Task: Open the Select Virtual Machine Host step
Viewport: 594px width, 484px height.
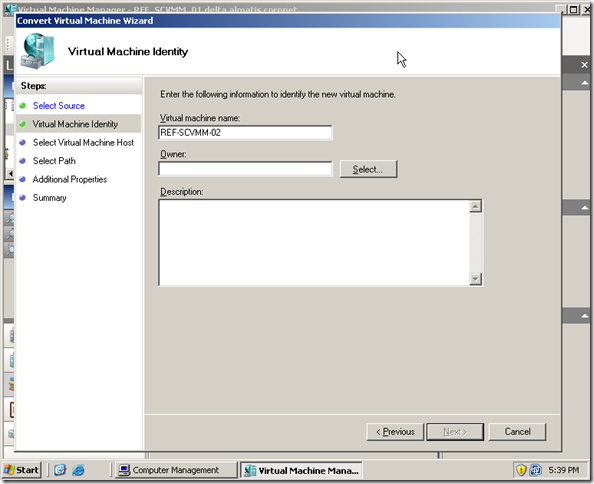Action: click(x=83, y=142)
